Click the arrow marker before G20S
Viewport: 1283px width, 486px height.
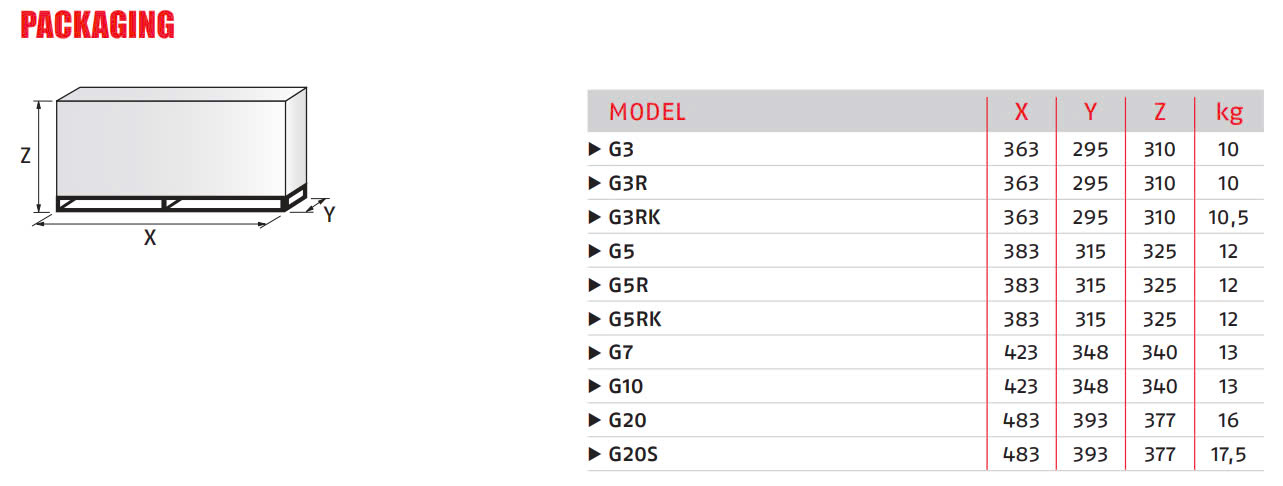595,455
